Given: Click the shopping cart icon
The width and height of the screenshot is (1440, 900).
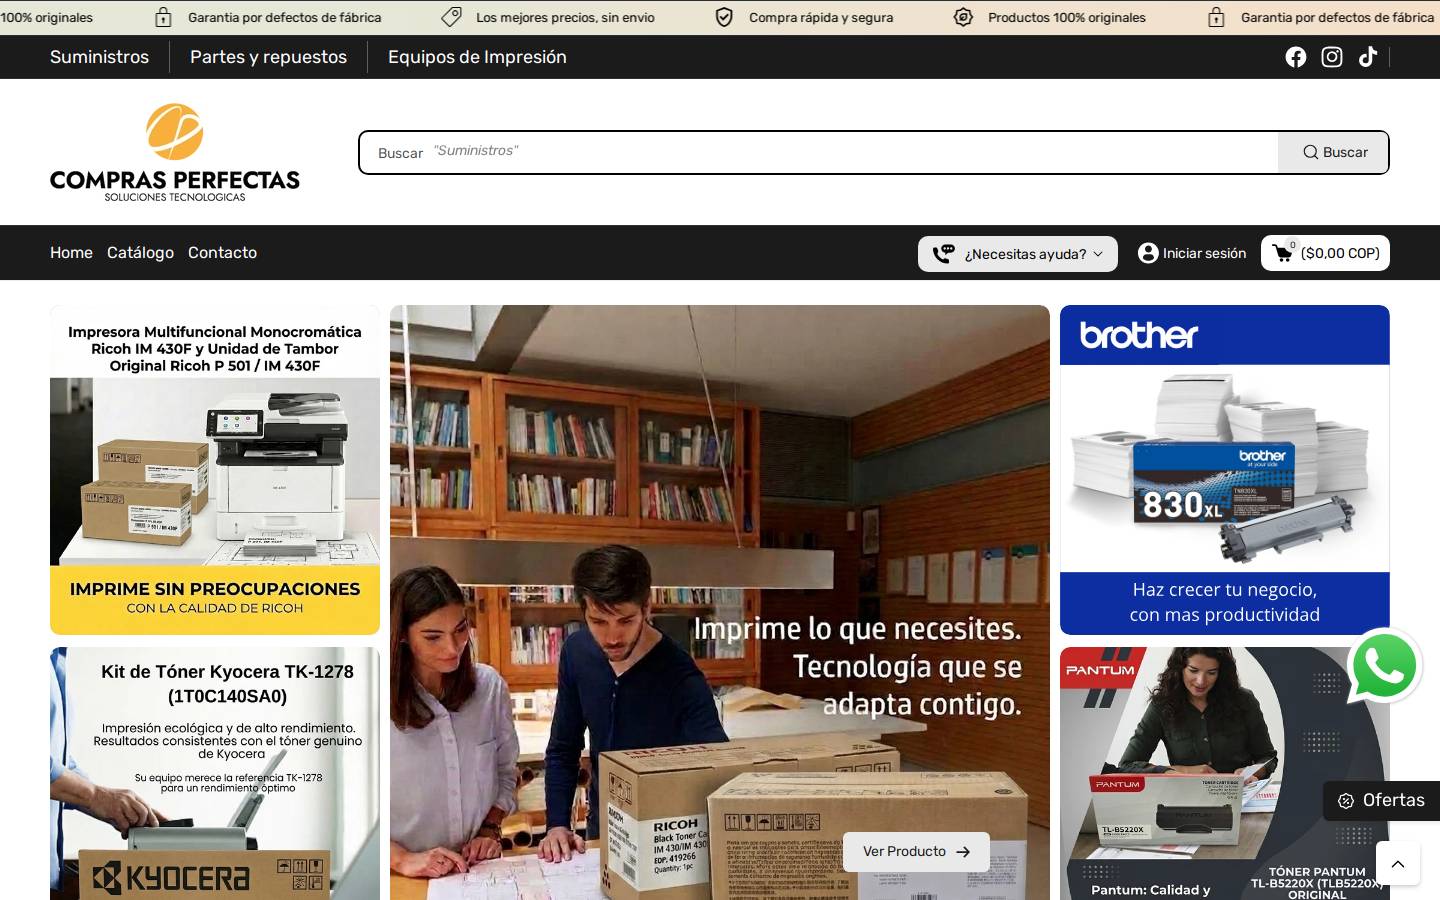Looking at the screenshot, I should [x=1282, y=253].
